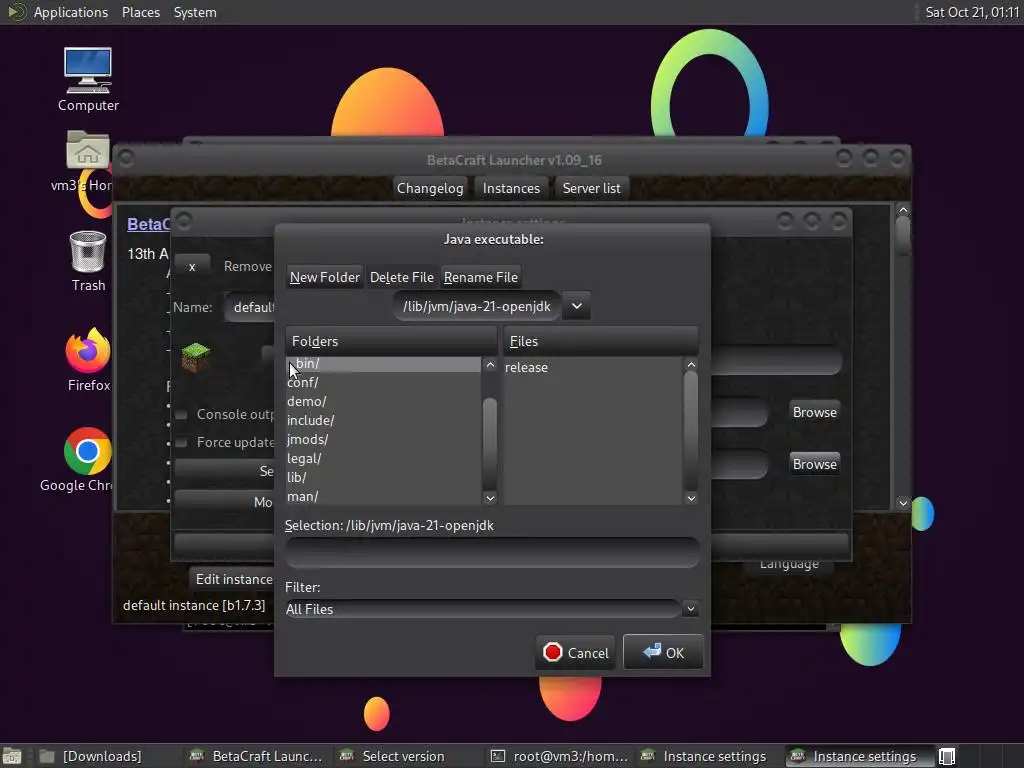Switch to the root@vm3 terminal taskbar entry

tap(560, 756)
